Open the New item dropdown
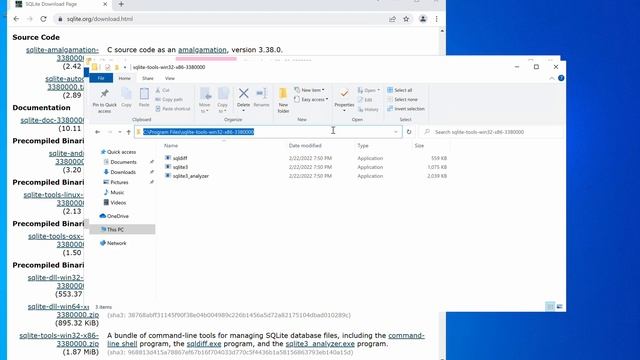640x360 pixels. 309,90
